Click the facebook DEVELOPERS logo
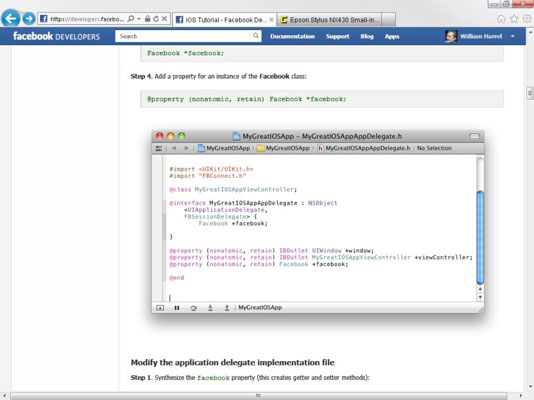534x400 pixels. pos(56,36)
